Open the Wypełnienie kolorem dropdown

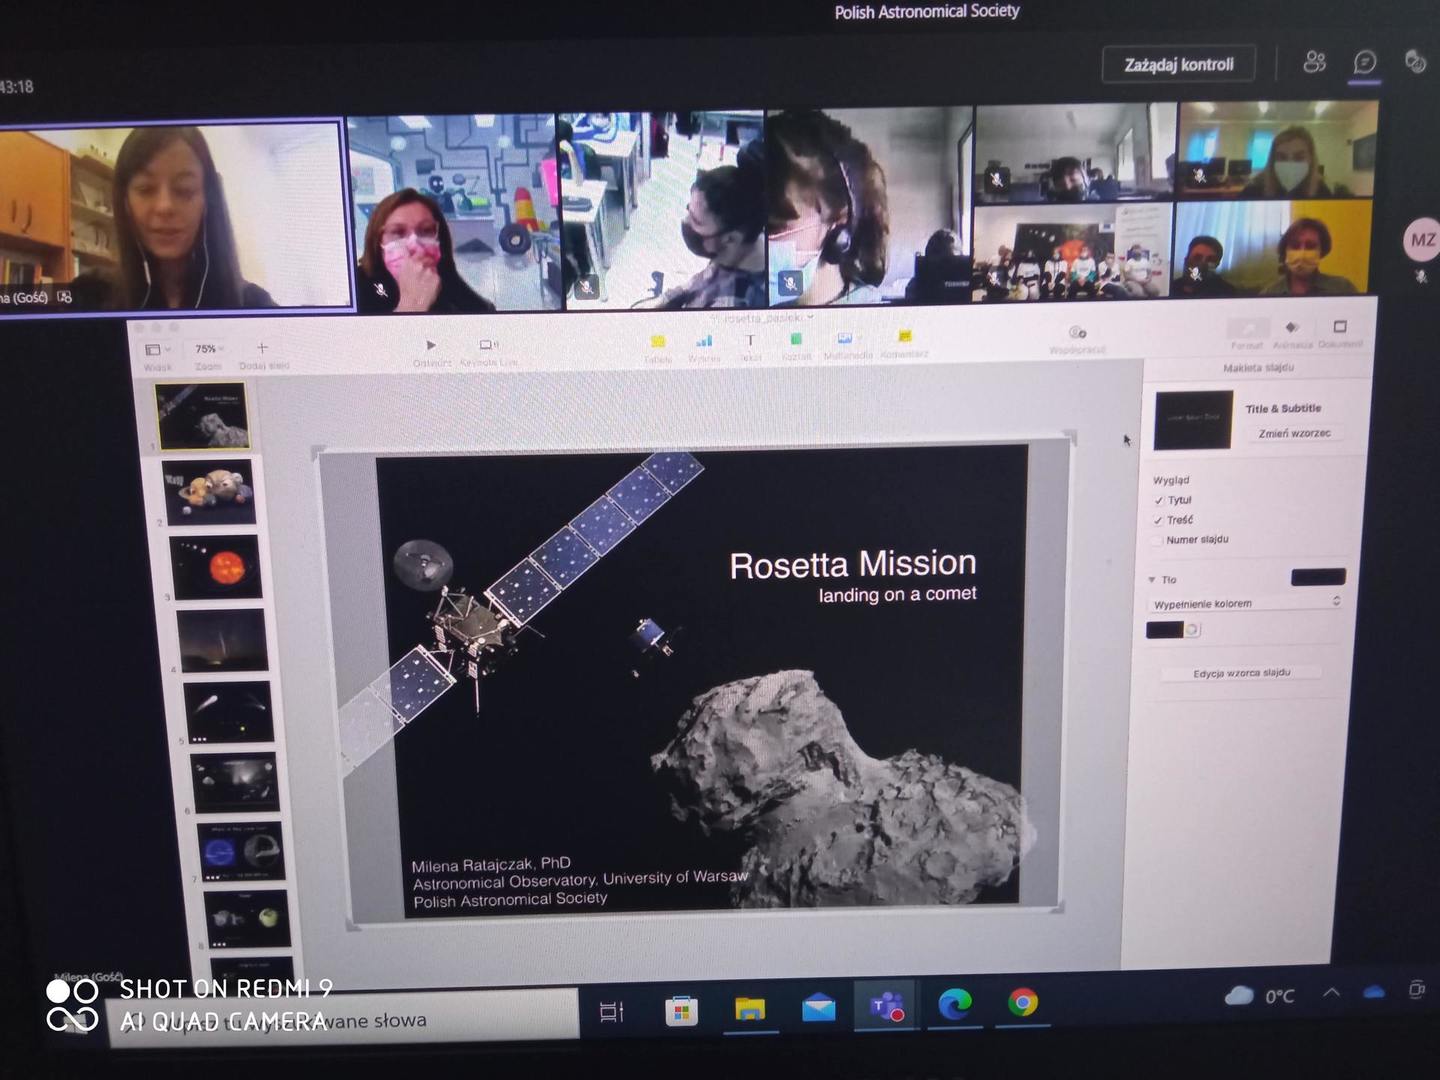coord(1245,603)
